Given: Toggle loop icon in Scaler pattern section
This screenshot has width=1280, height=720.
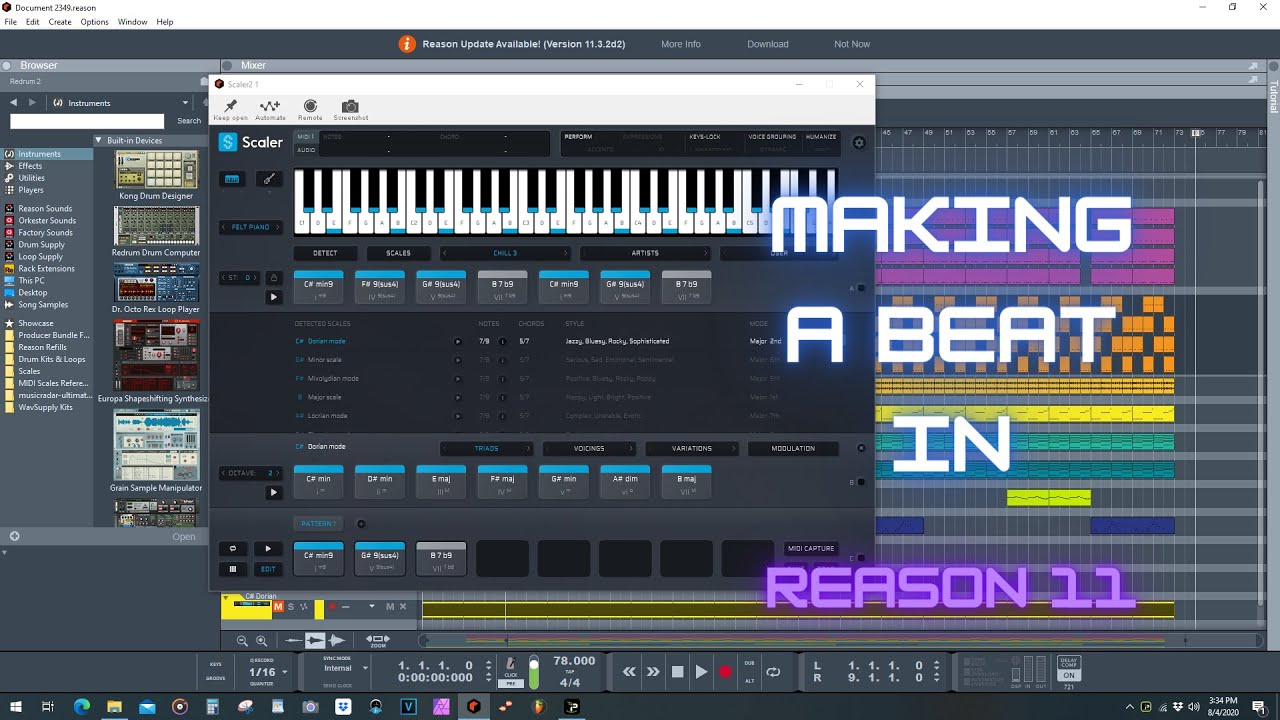Looking at the screenshot, I should pos(233,549).
